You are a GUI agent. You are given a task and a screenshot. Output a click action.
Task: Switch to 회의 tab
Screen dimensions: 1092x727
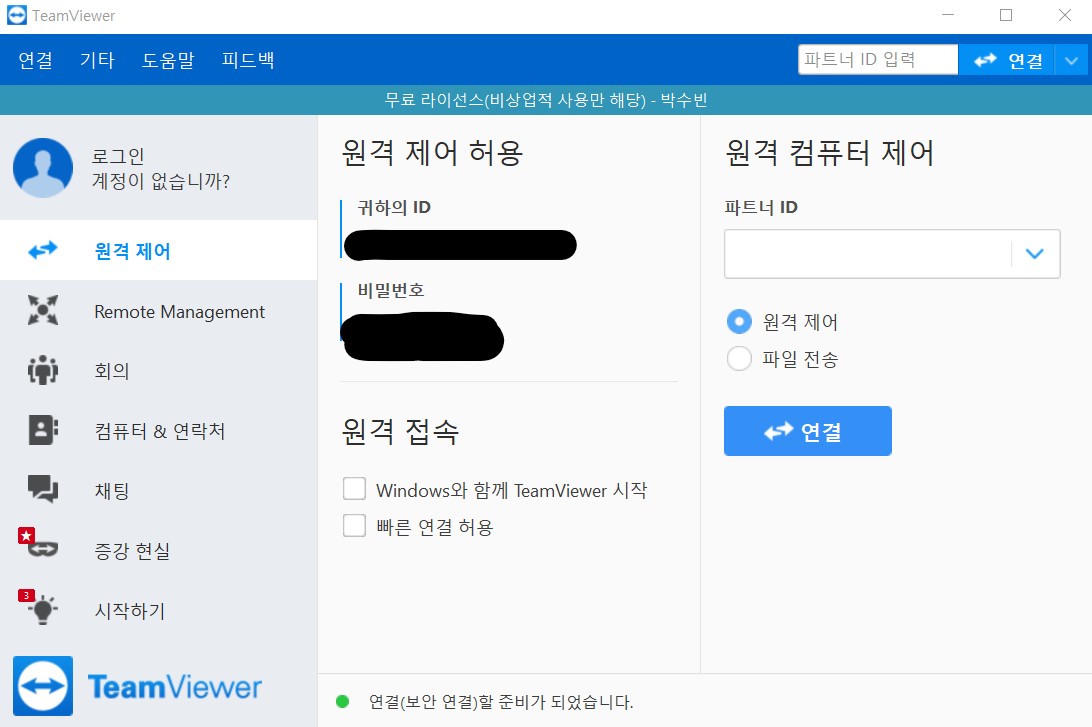pyautogui.click(x=159, y=370)
